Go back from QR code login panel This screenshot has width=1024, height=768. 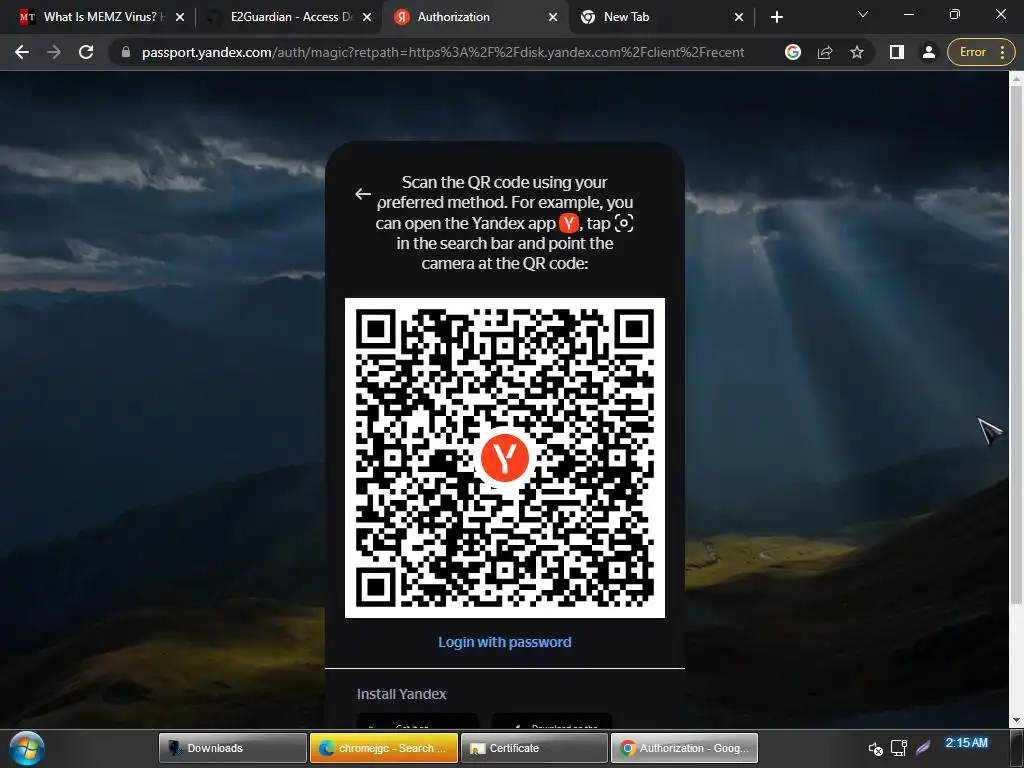coord(363,194)
